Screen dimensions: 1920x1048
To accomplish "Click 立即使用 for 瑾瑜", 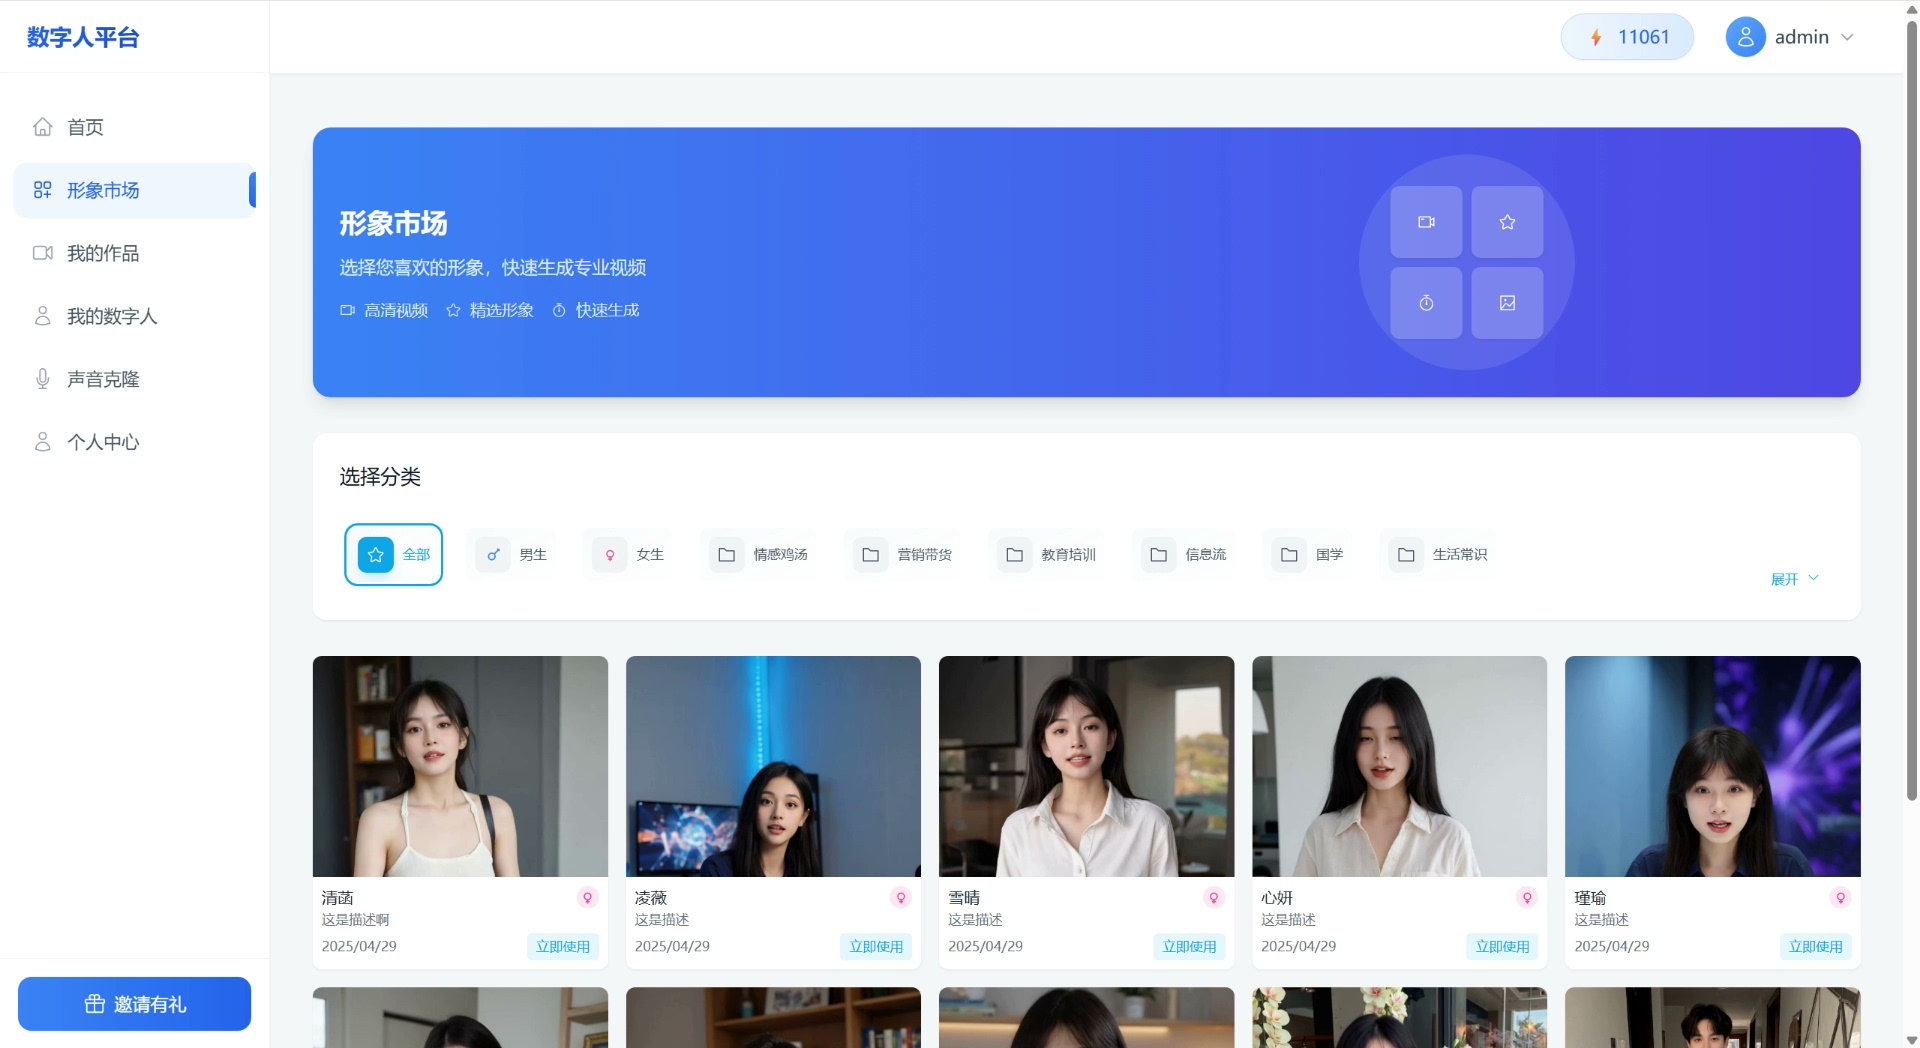I will 1815,947.
